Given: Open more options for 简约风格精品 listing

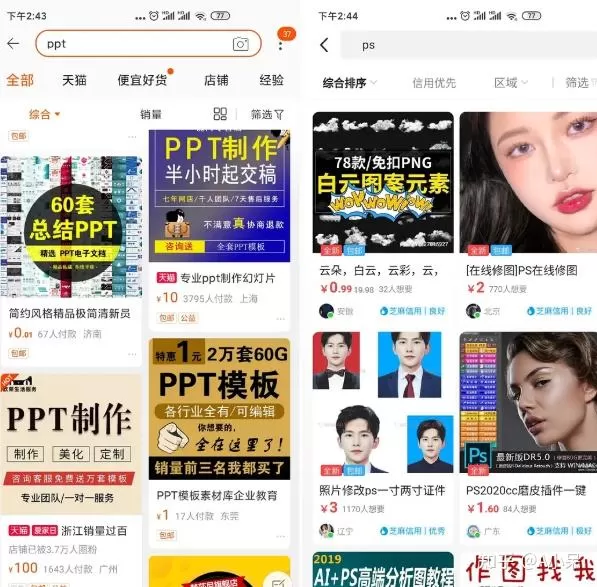Looking at the screenshot, I should (132, 354).
